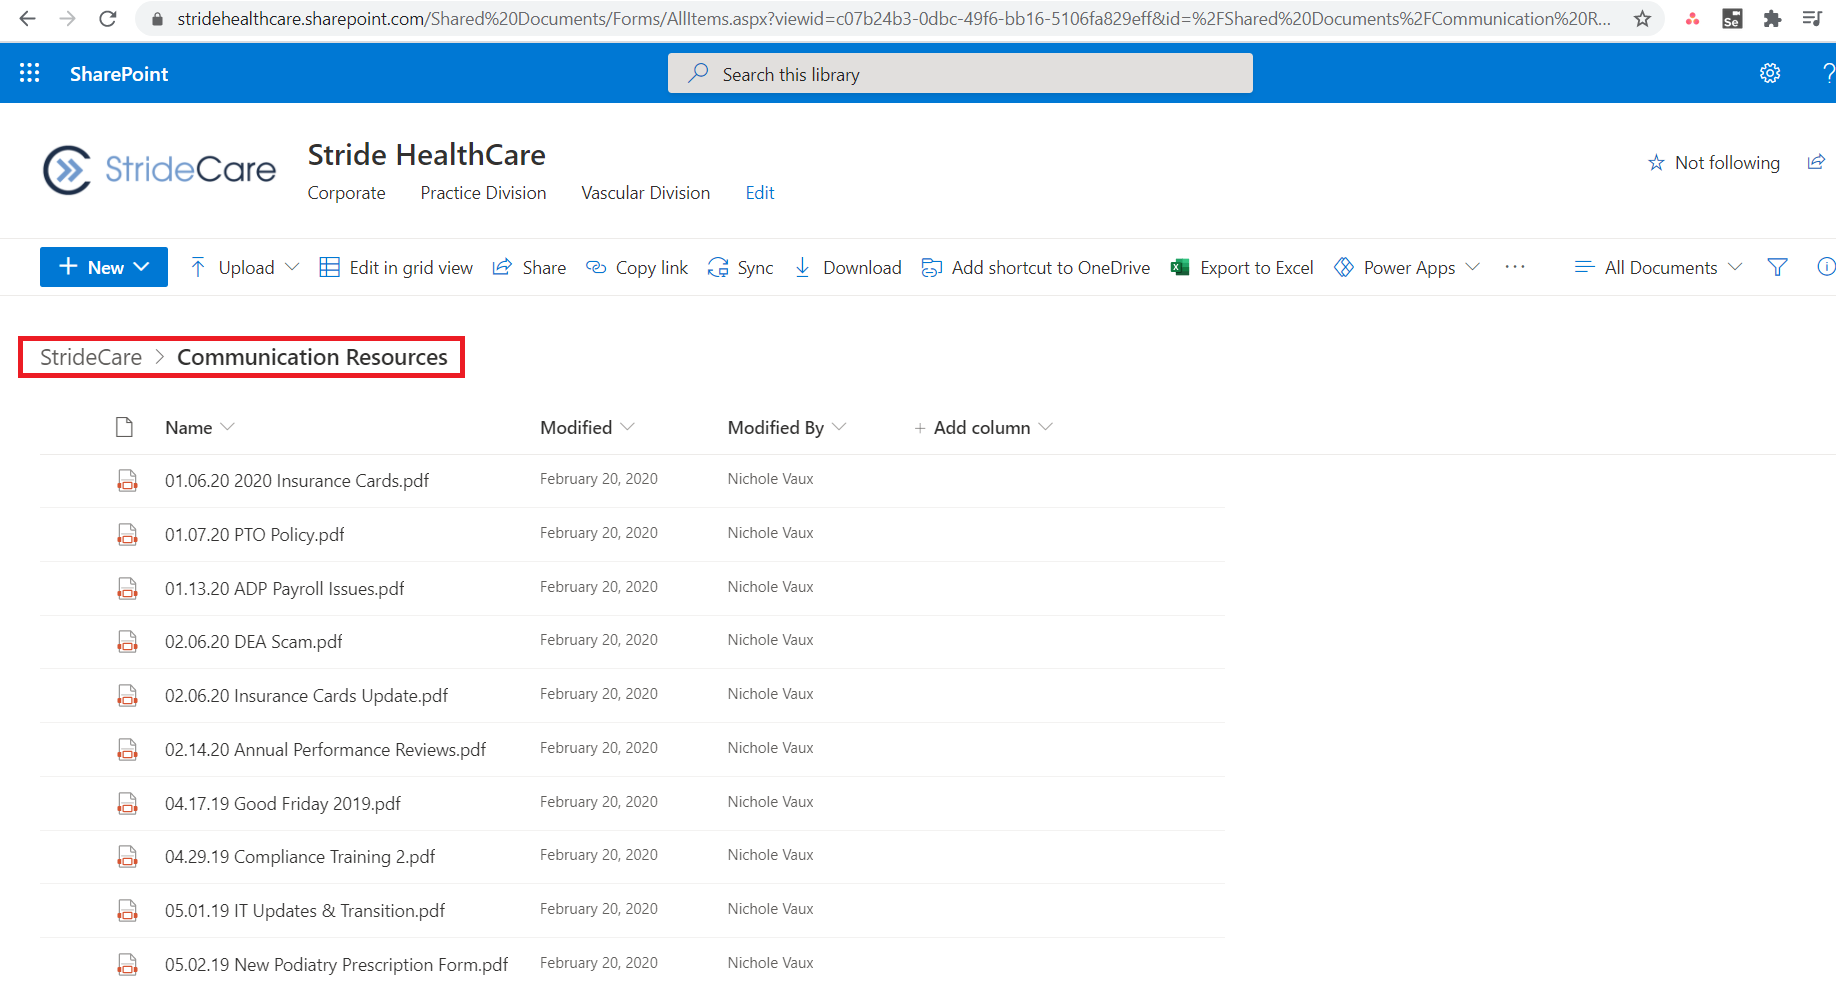Open the SharePoint app launcher waffle icon
The width and height of the screenshot is (1836, 984).
pos(30,73)
